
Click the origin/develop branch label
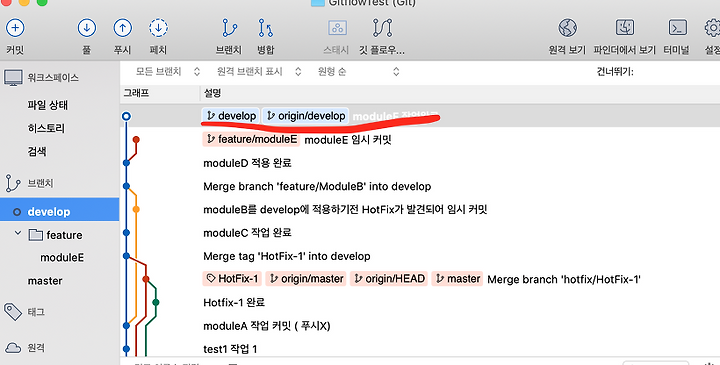306,116
